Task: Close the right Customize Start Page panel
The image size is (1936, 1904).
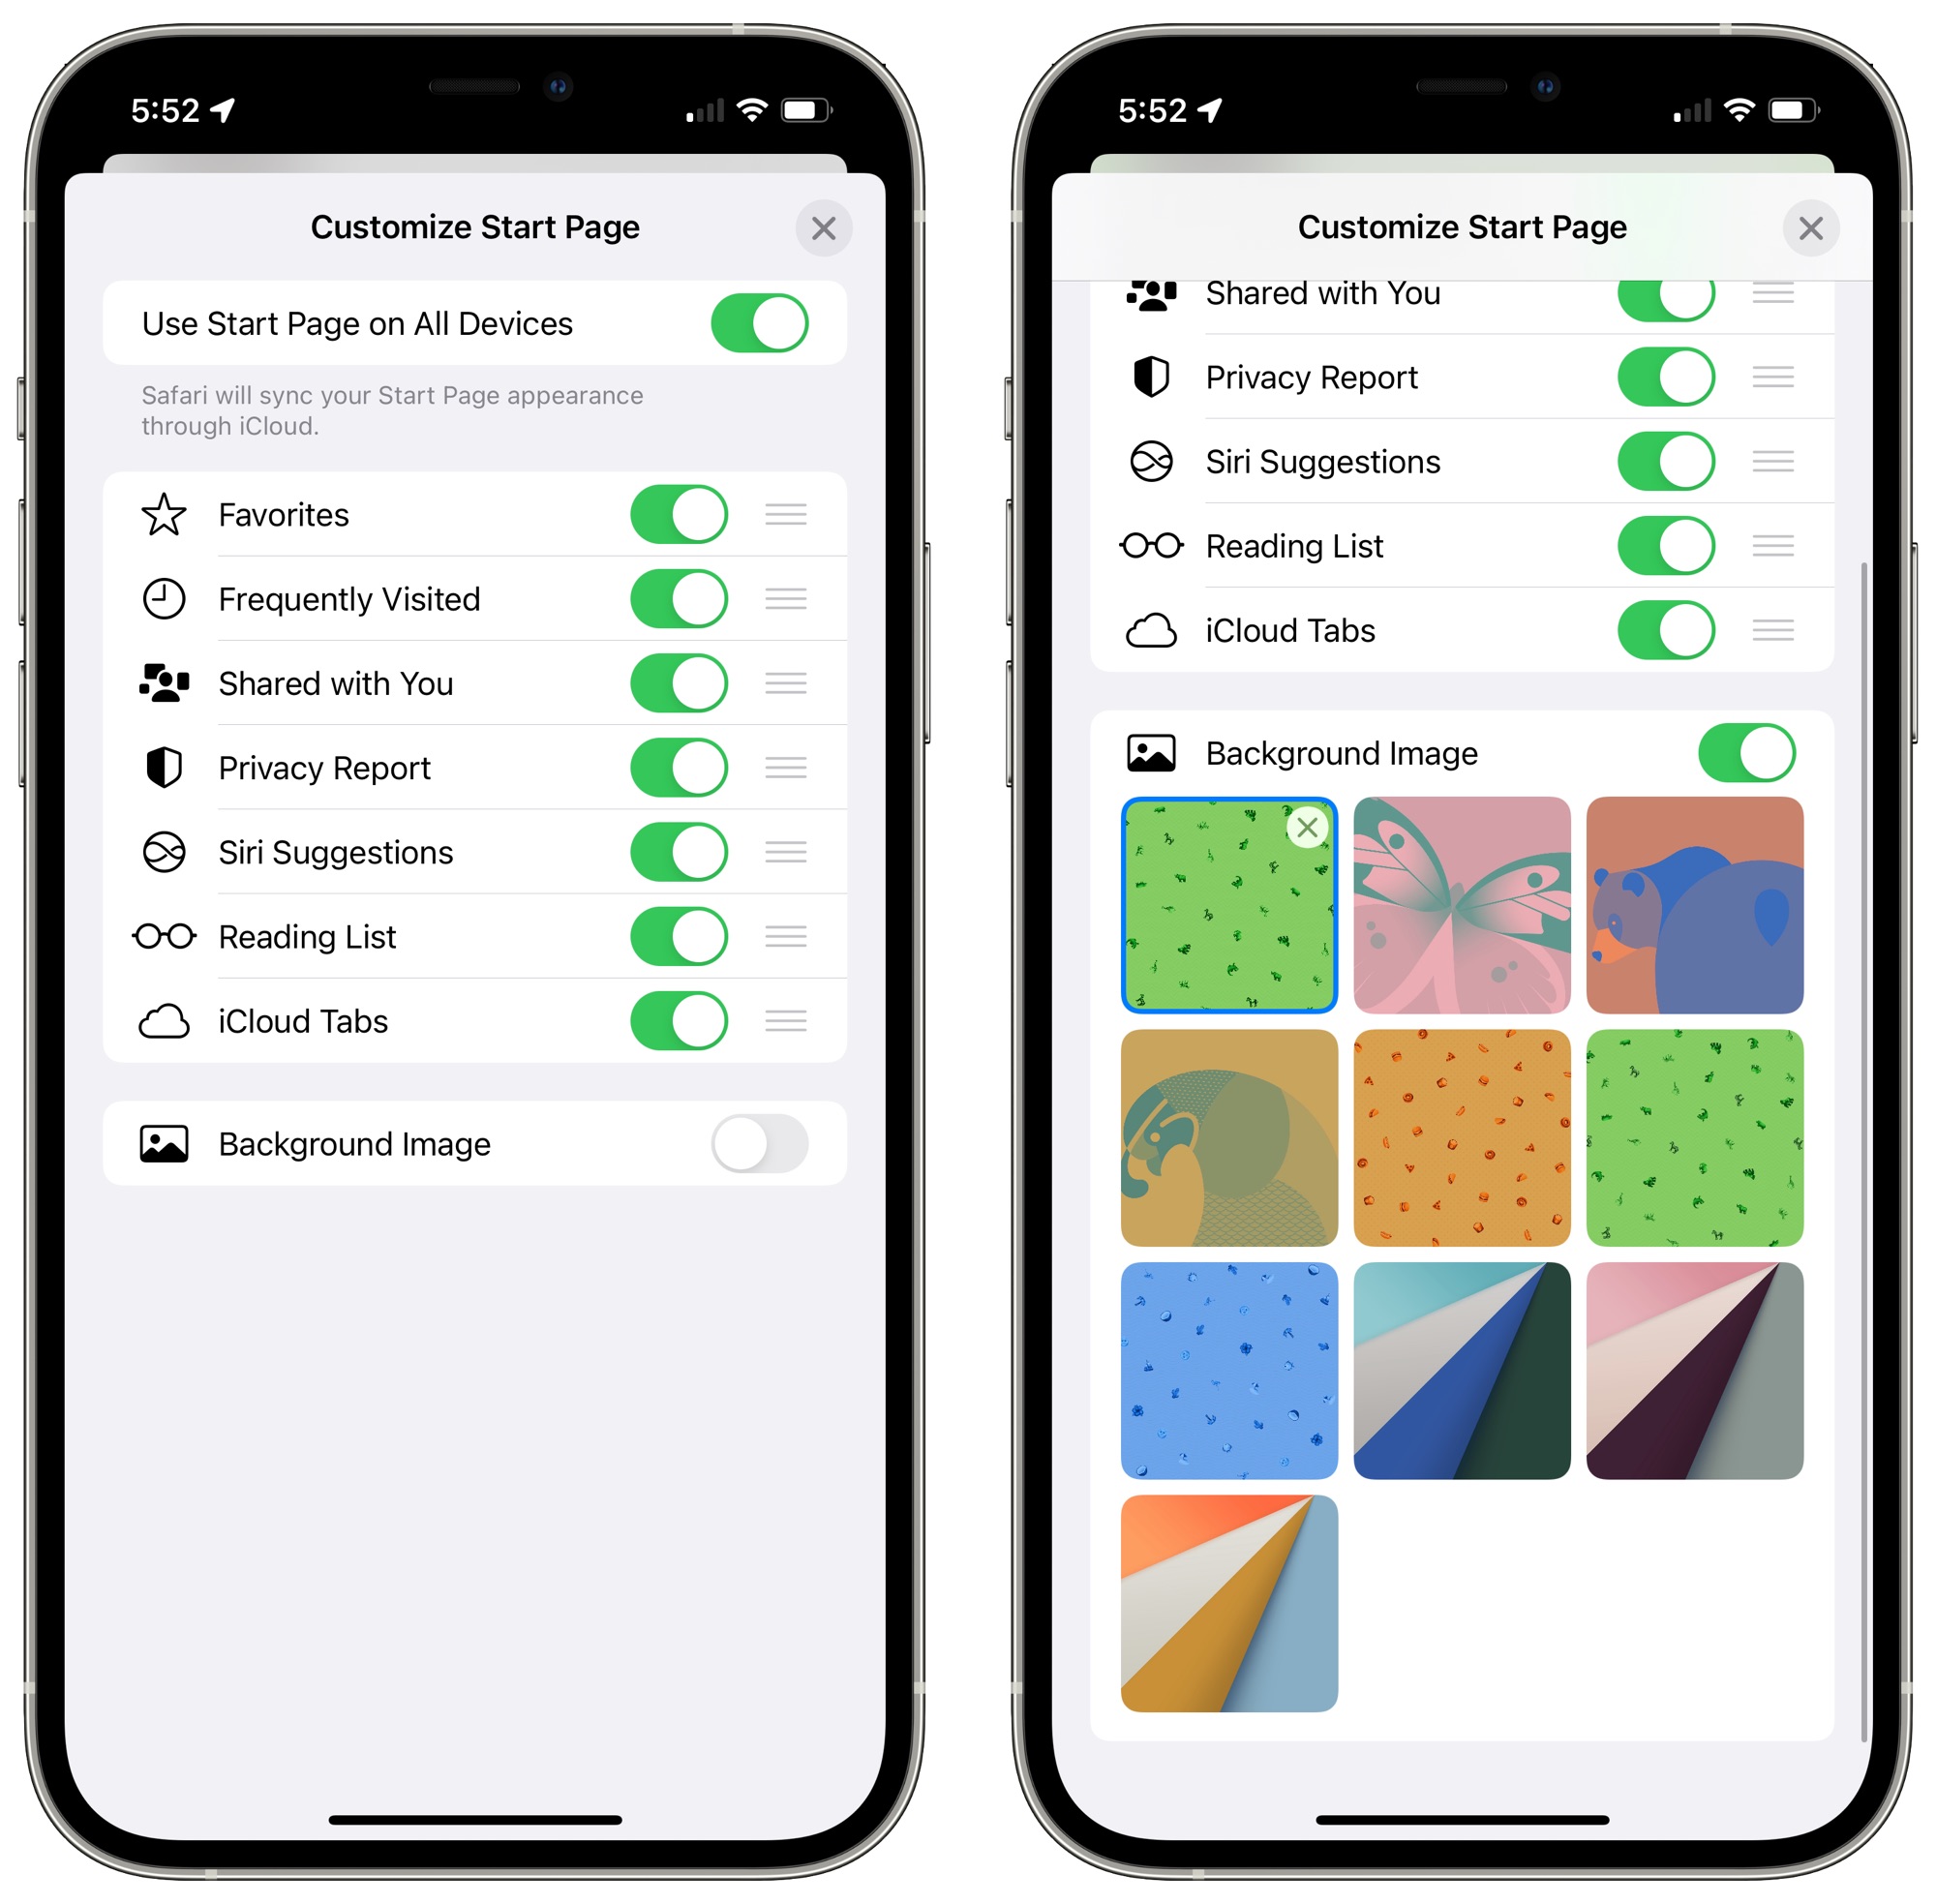Action: [1810, 227]
